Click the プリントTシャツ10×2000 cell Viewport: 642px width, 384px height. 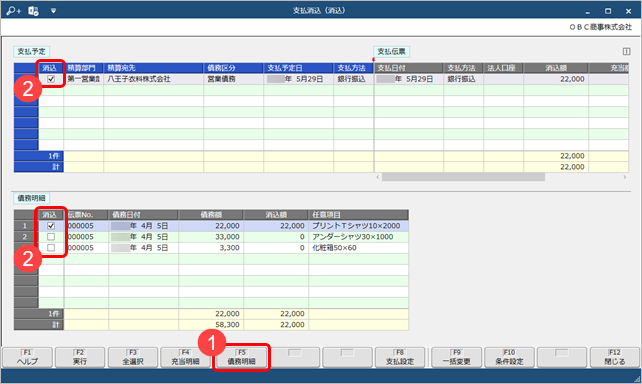pyautogui.click(x=358, y=226)
